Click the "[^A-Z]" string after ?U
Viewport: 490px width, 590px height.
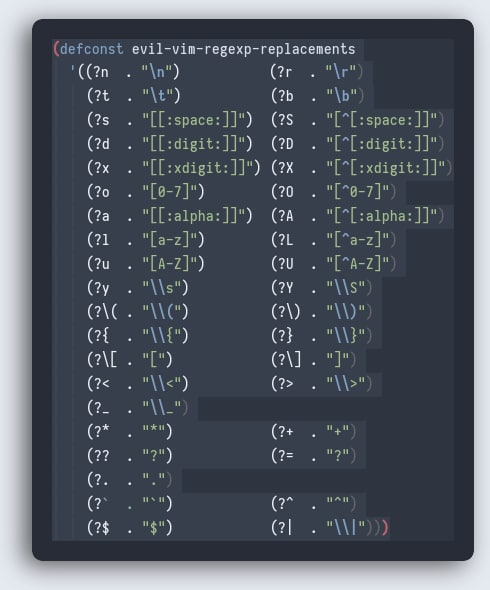point(357,264)
